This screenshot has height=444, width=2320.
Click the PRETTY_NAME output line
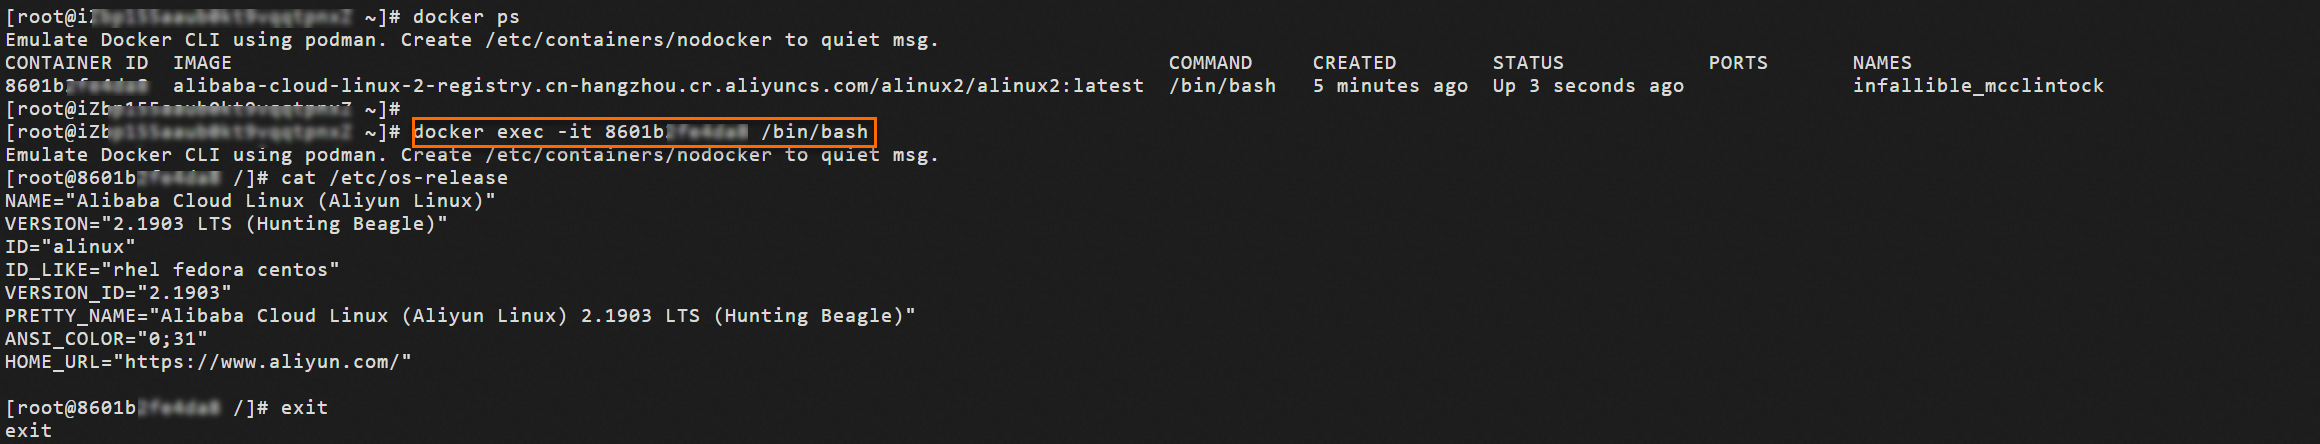coord(460,316)
